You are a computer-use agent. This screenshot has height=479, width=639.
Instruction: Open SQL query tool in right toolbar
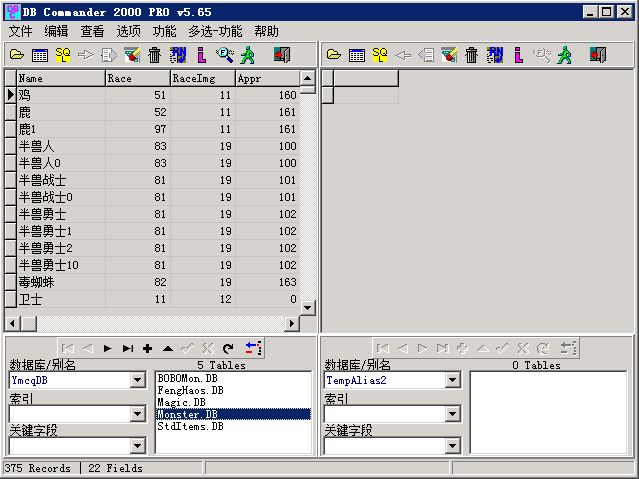380,55
